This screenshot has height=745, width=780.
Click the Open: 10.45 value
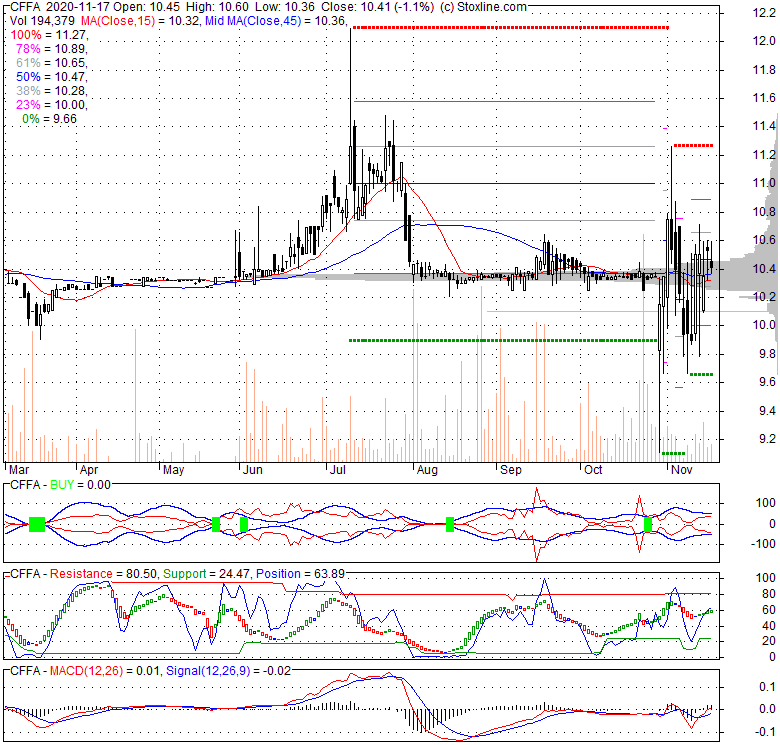[x=147, y=7]
